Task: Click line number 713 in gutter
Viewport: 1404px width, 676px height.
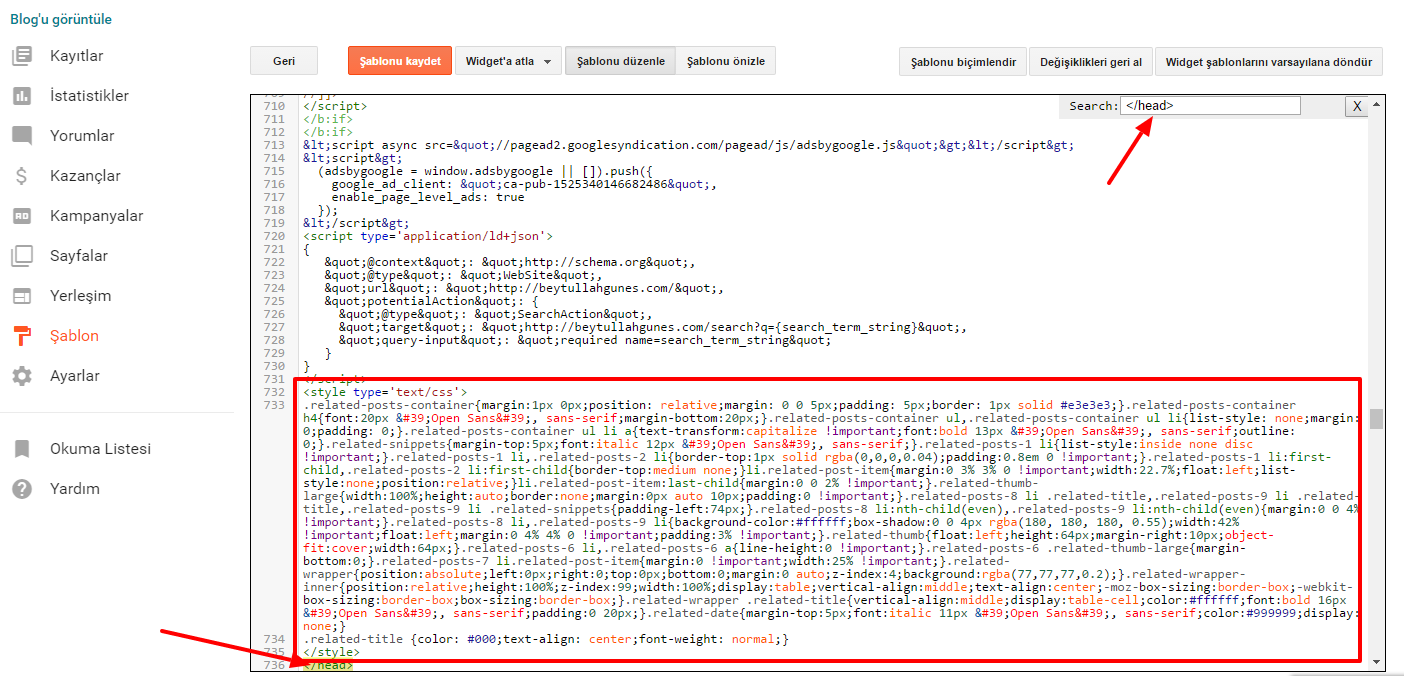Action: (x=273, y=145)
